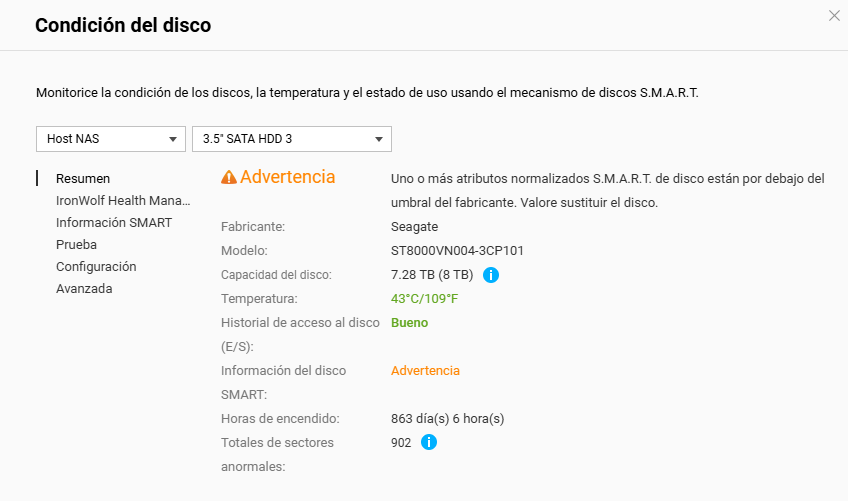Click the SMART disk info Advertencia status
The width and height of the screenshot is (848, 501).
425,370
